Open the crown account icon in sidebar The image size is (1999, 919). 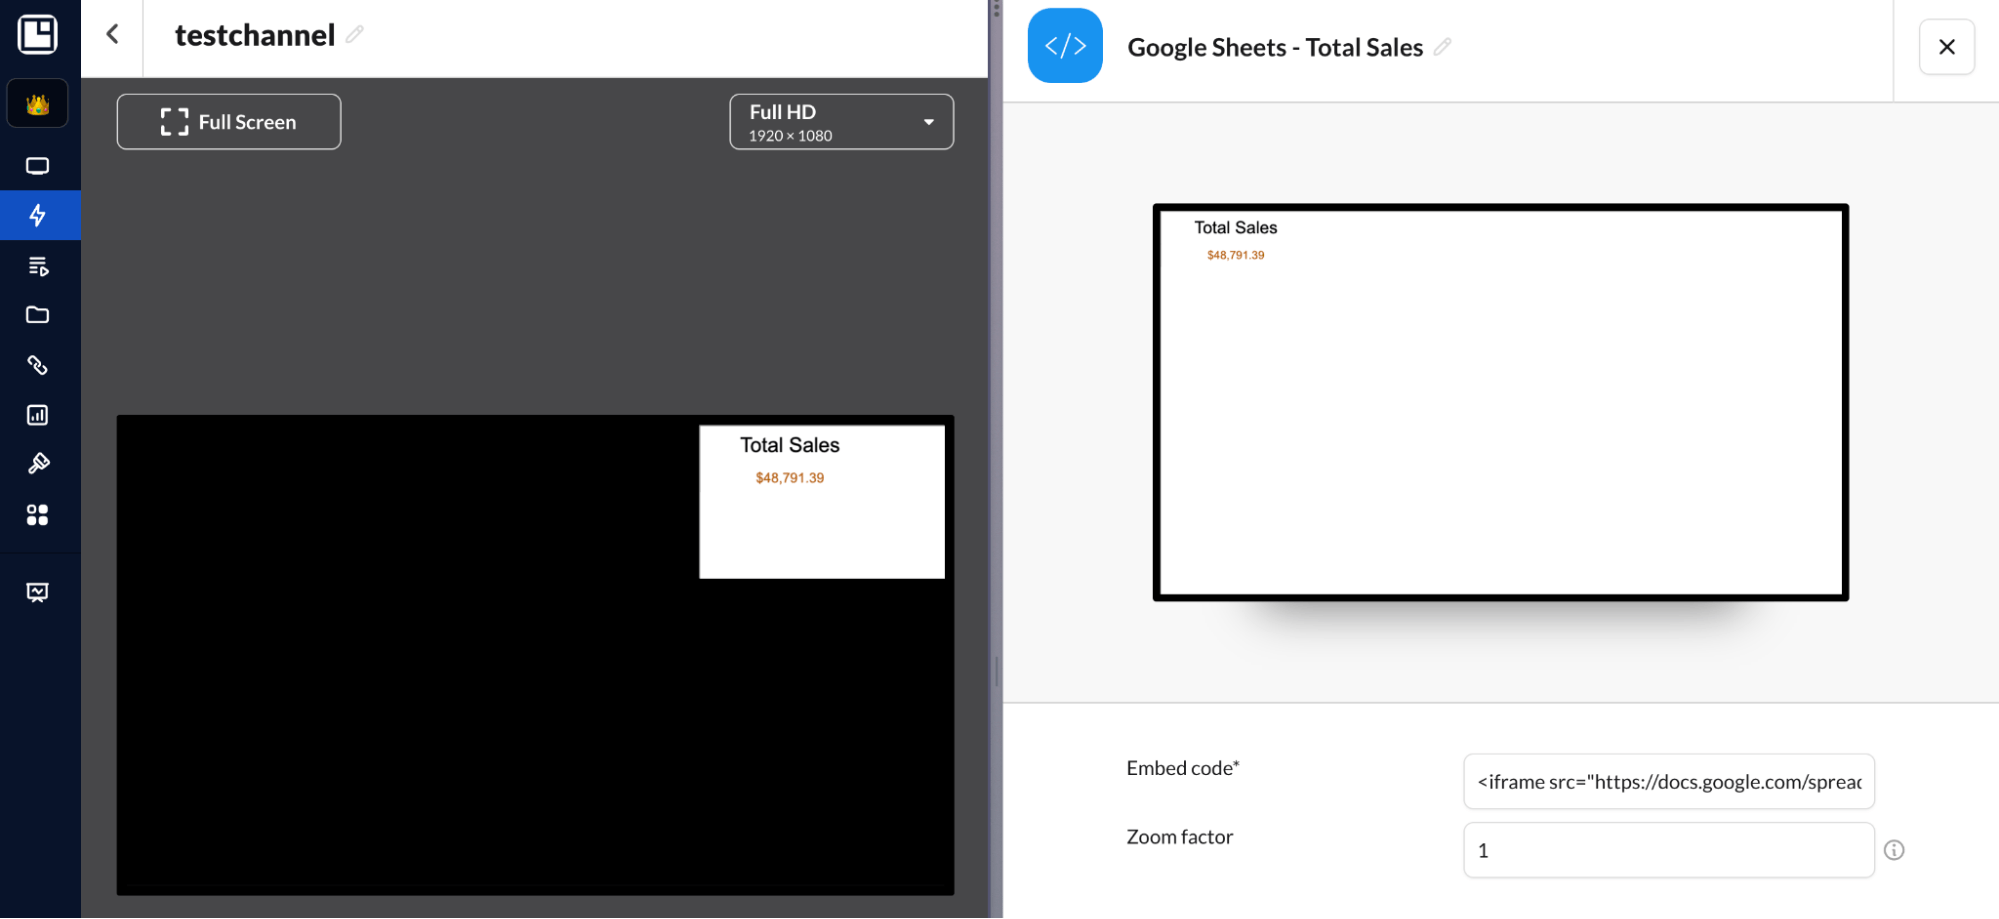click(x=37, y=104)
